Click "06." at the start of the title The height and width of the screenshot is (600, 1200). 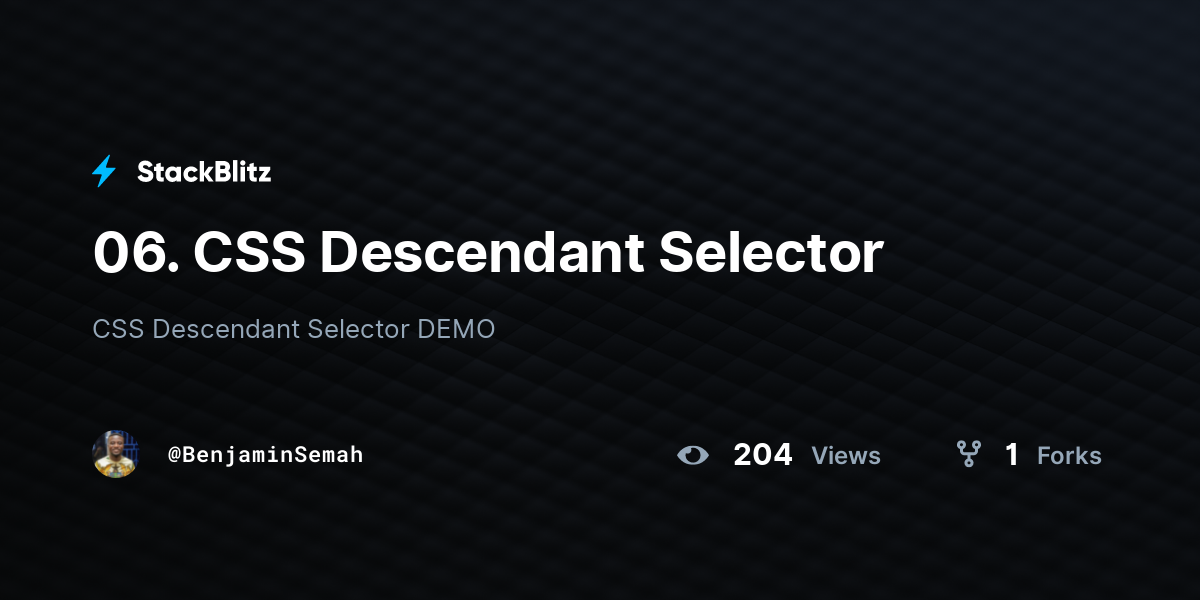tap(136, 252)
